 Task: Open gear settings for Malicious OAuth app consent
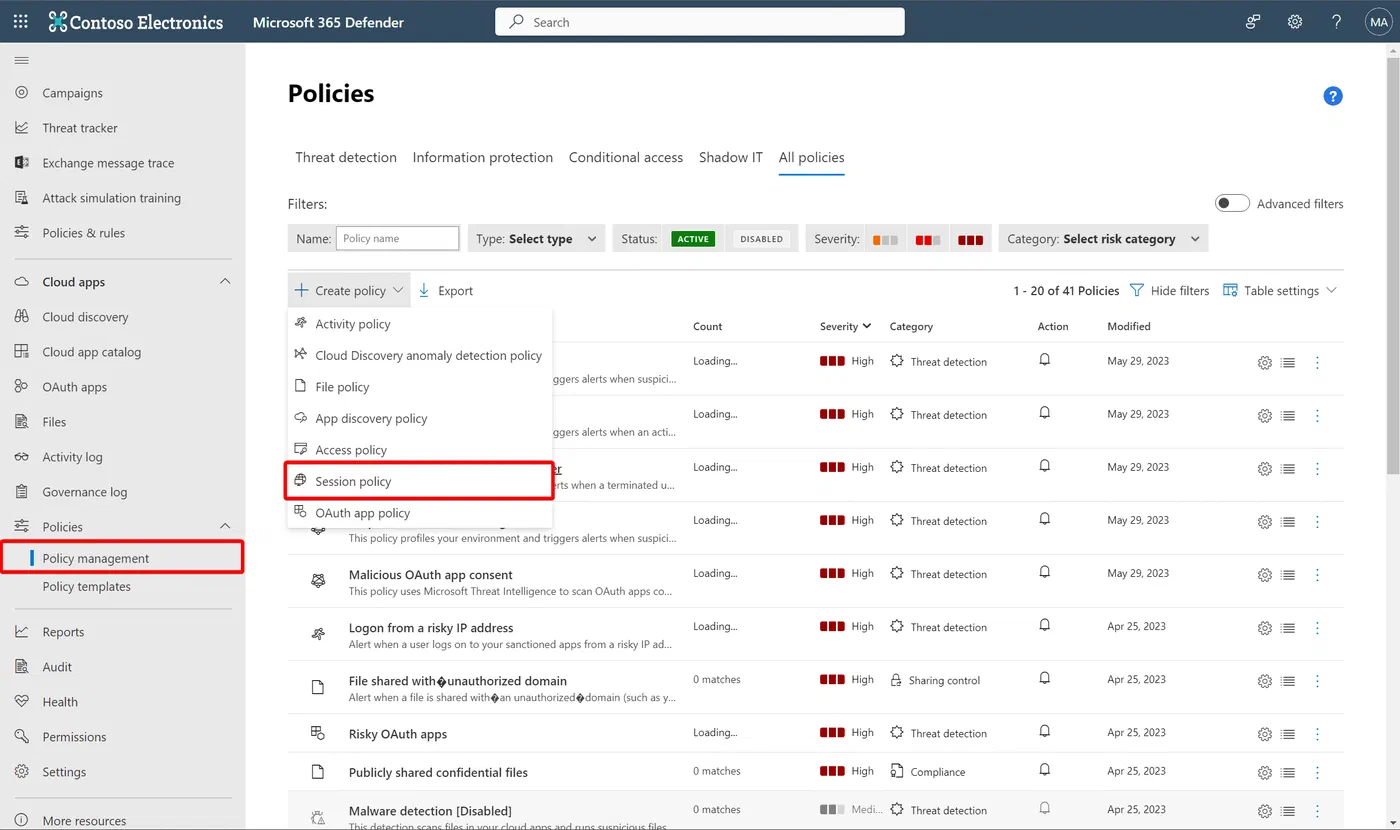(1264, 575)
